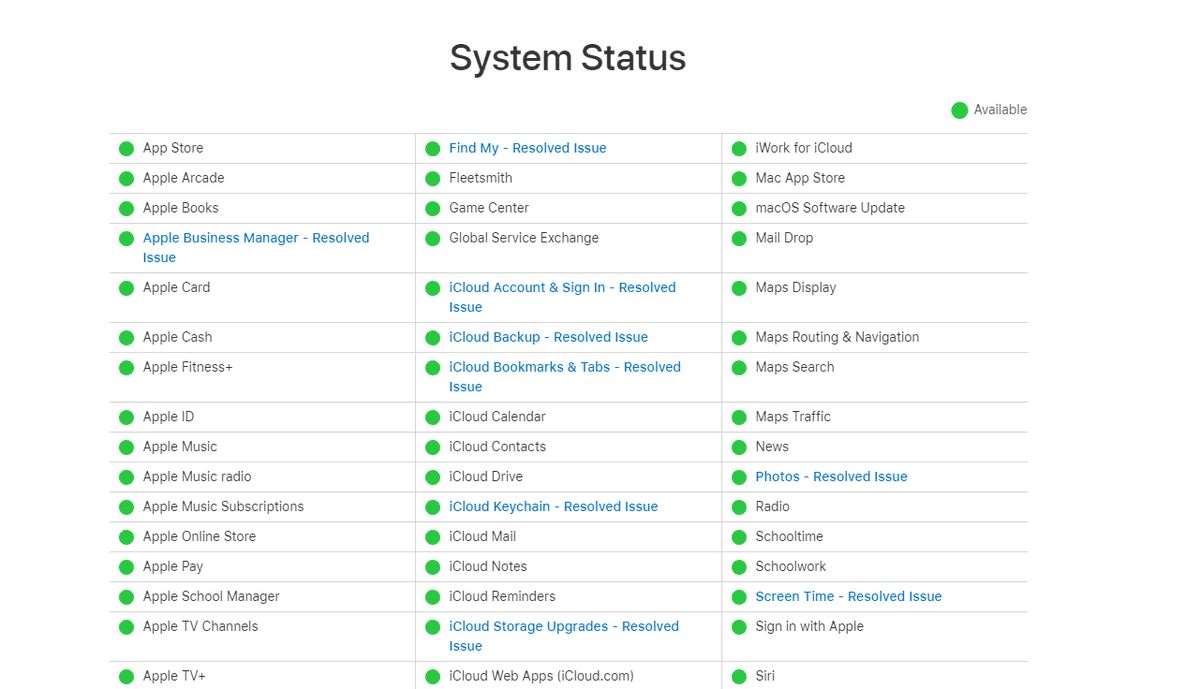View the Photos resolved issue details
The image size is (1200, 689).
(831, 477)
